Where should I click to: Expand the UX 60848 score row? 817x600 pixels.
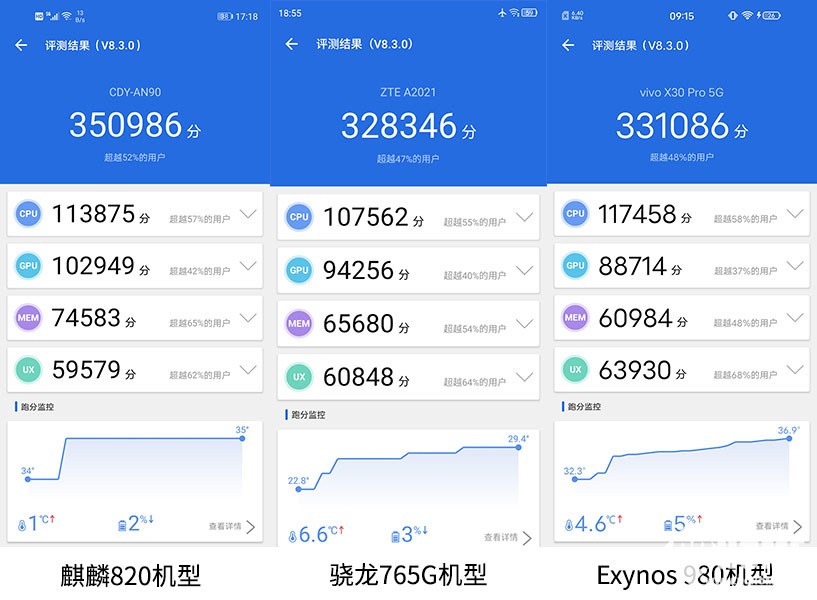click(524, 377)
